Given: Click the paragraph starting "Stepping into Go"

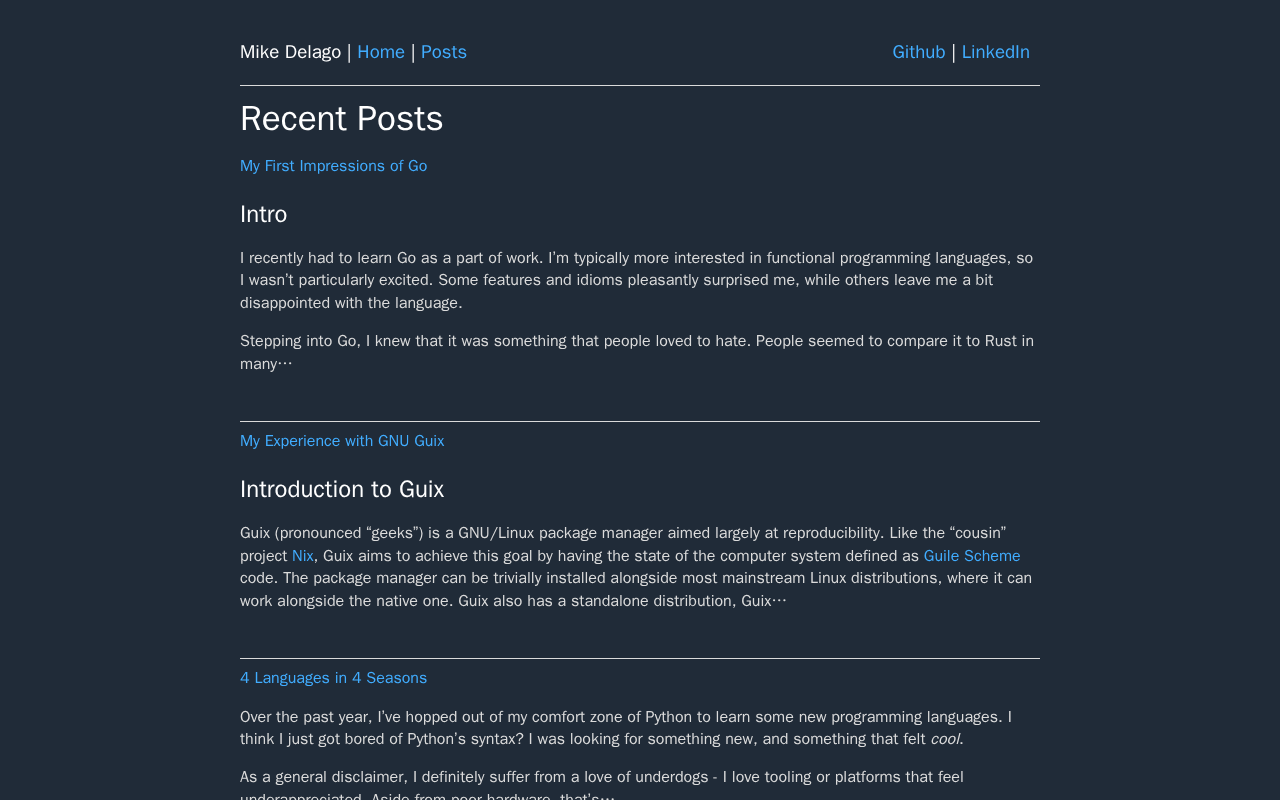Looking at the screenshot, I should pyautogui.click(x=638, y=352).
